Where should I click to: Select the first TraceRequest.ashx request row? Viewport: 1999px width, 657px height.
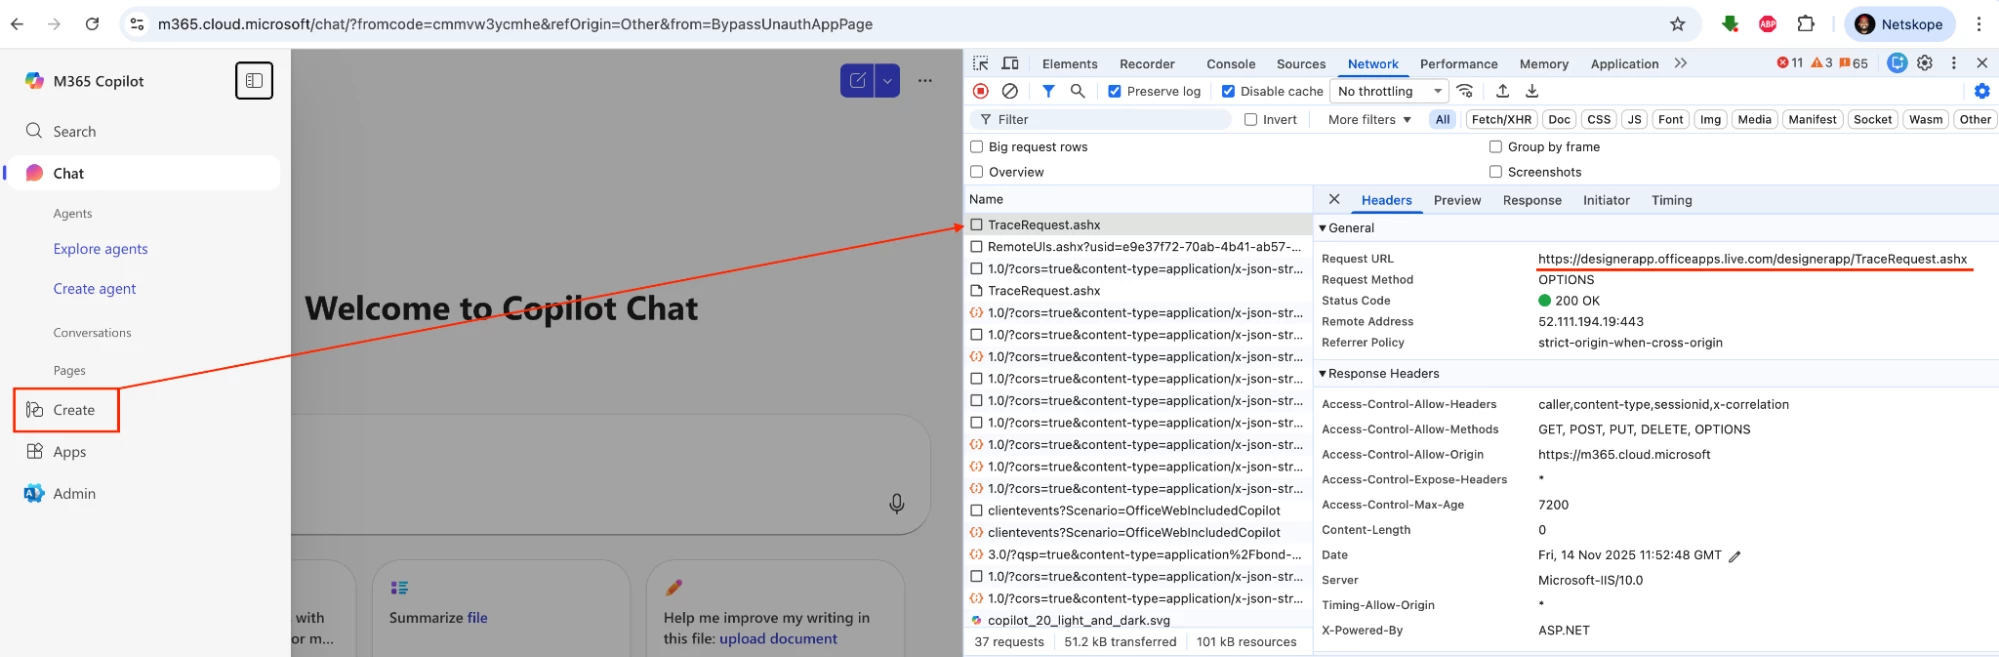[1138, 225]
